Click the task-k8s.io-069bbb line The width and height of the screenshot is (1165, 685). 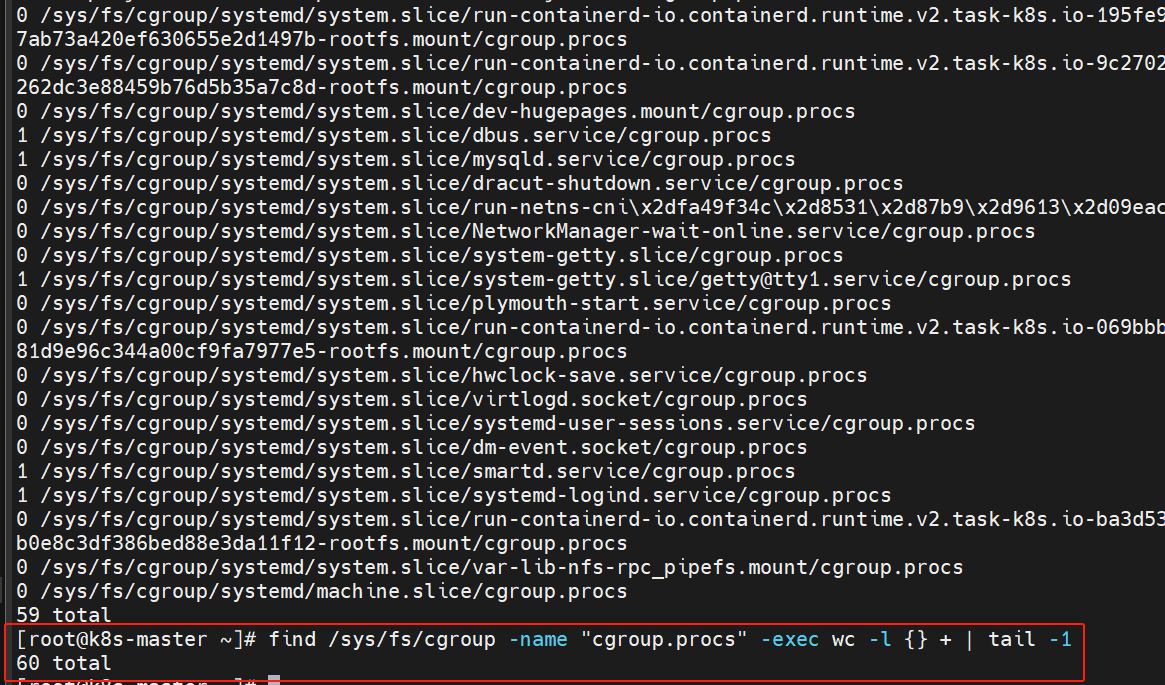pos(590,327)
